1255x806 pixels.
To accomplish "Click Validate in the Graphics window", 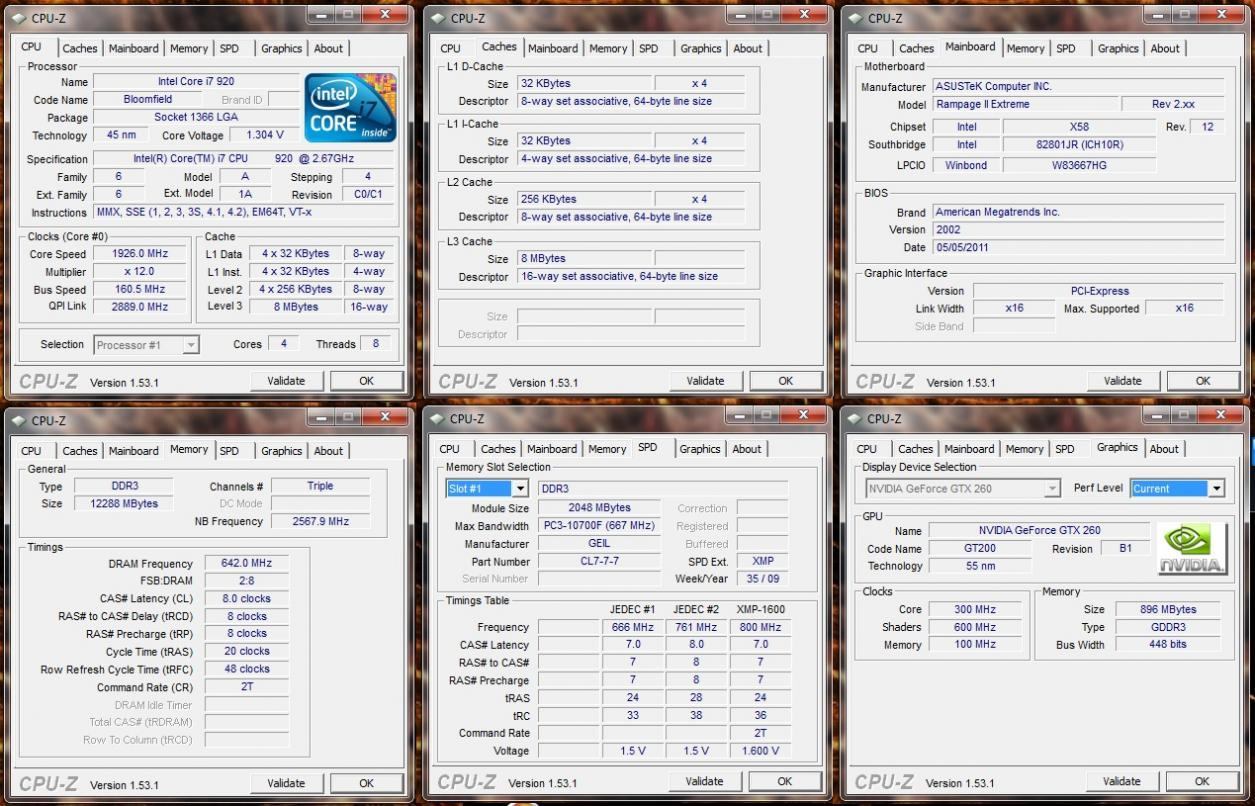I will pos(1121,781).
